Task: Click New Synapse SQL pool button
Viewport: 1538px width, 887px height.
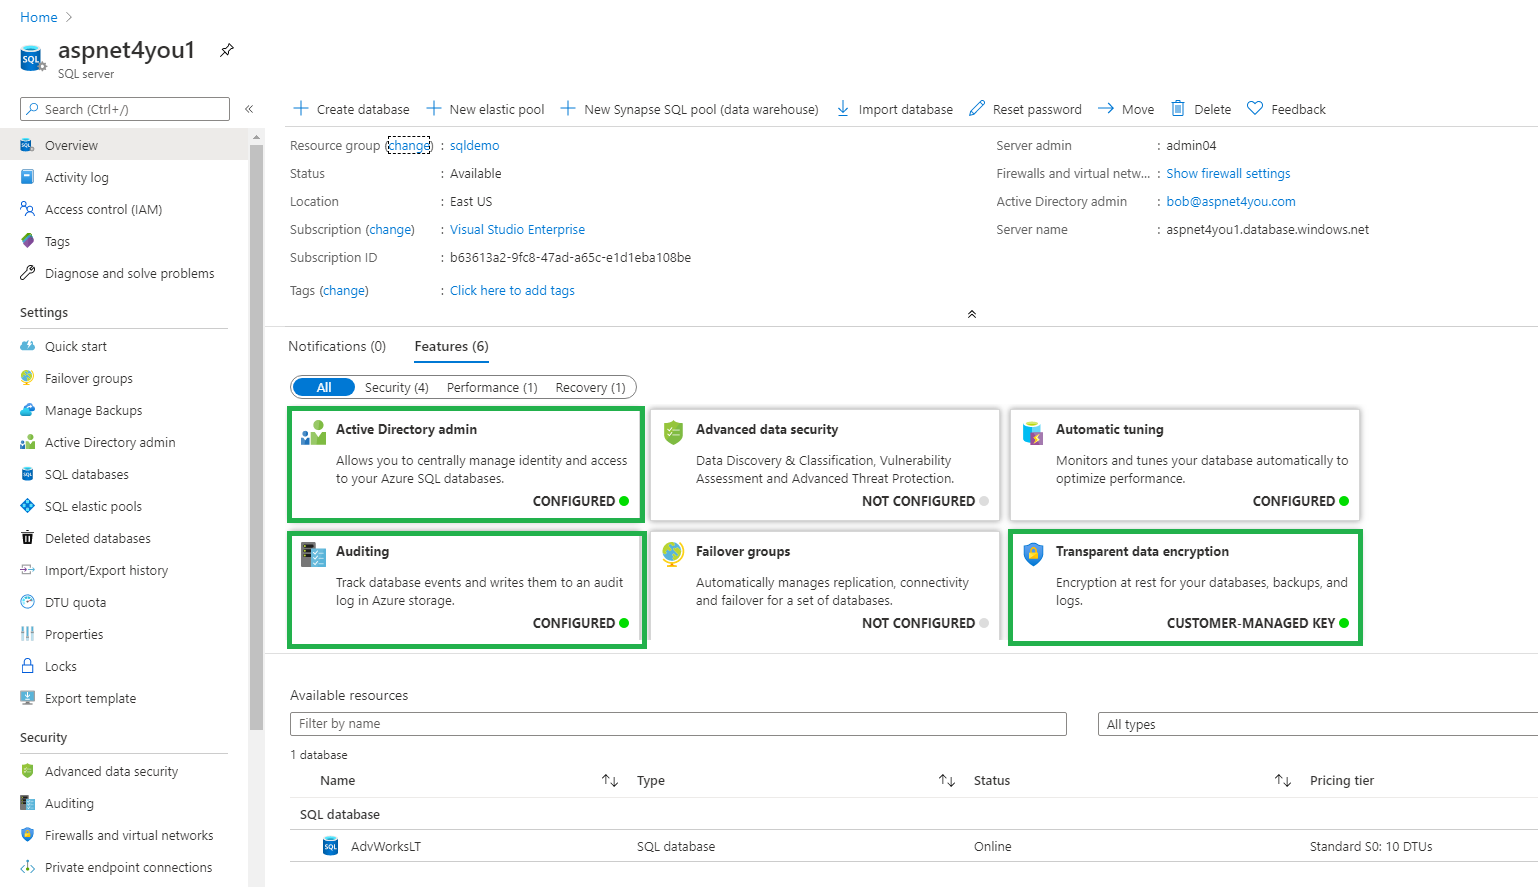Action: [689, 109]
